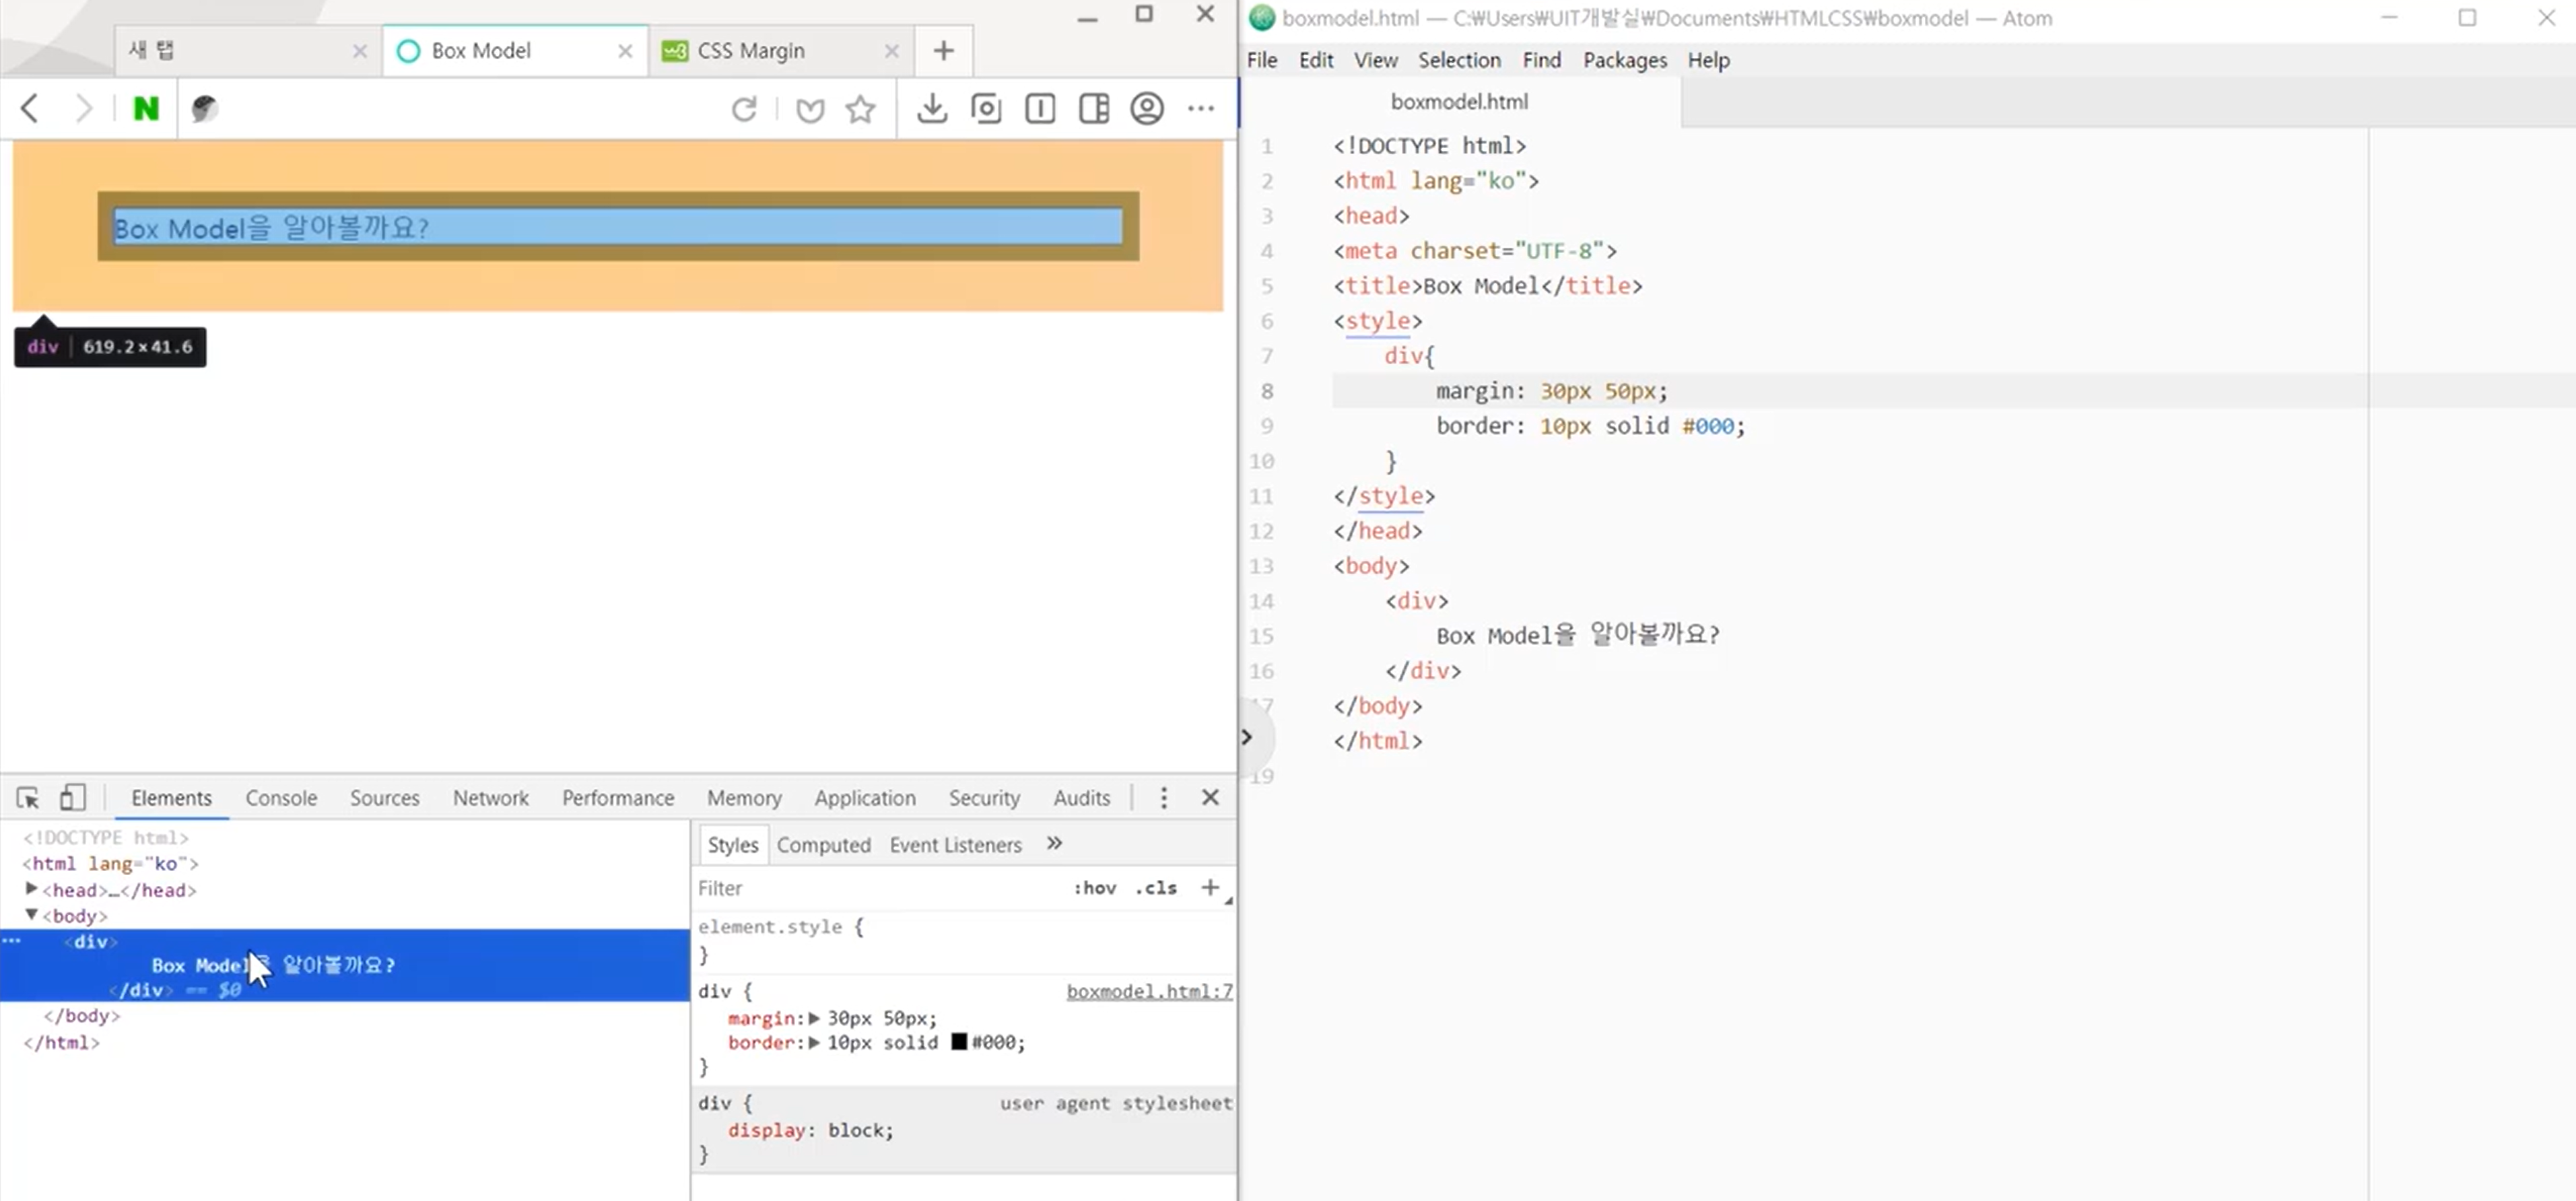
Task: Add new style rule plus button
Action: (x=1210, y=888)
